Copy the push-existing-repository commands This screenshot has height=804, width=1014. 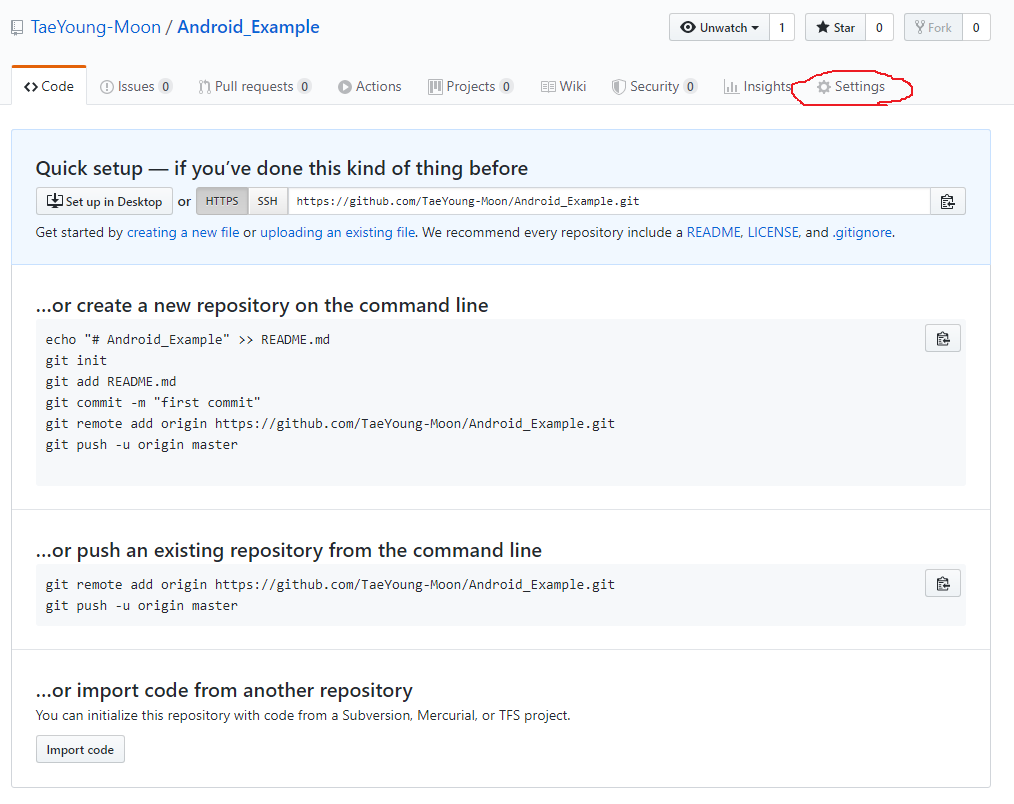tap(943, 583)
